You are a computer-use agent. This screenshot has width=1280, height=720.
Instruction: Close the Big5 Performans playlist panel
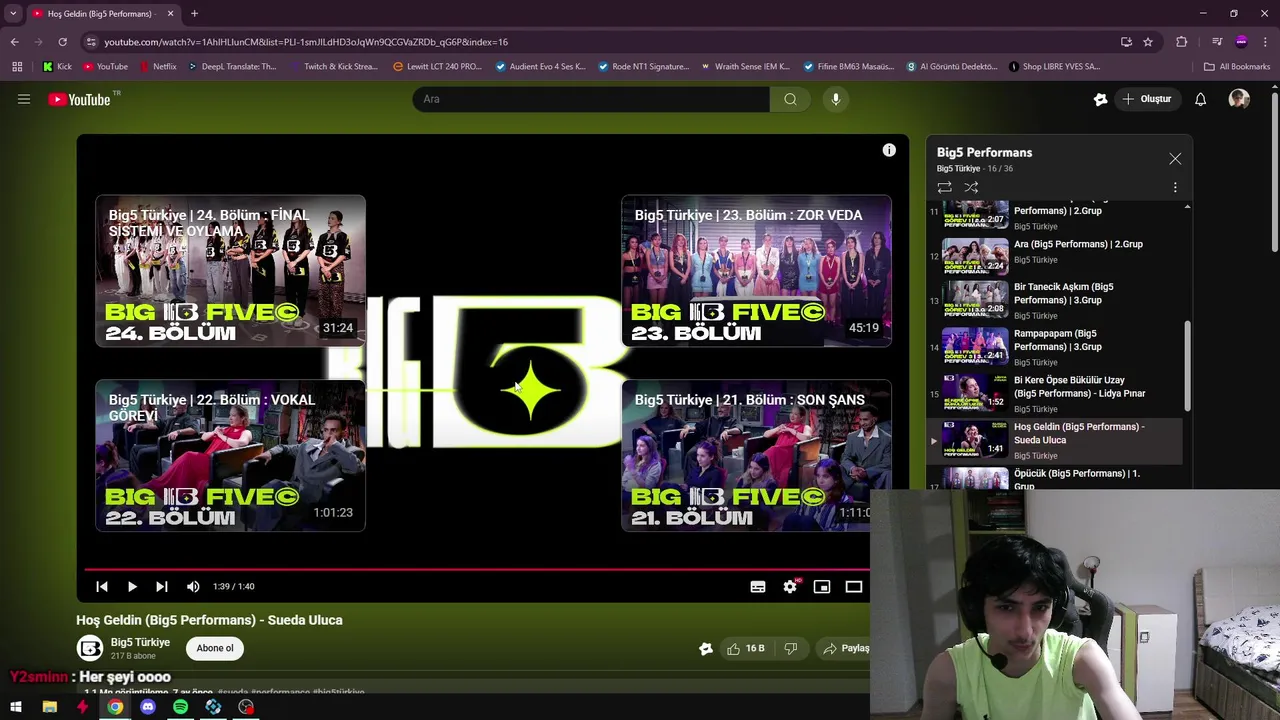coord(1175,159)
